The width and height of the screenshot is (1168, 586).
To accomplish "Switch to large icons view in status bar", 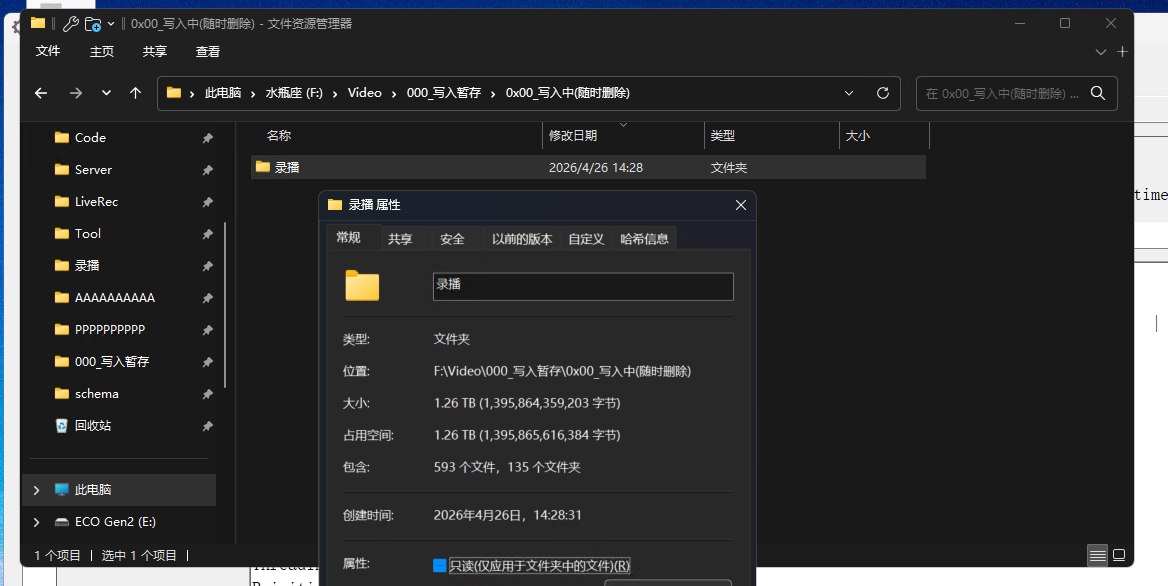I will (1119, 555).
